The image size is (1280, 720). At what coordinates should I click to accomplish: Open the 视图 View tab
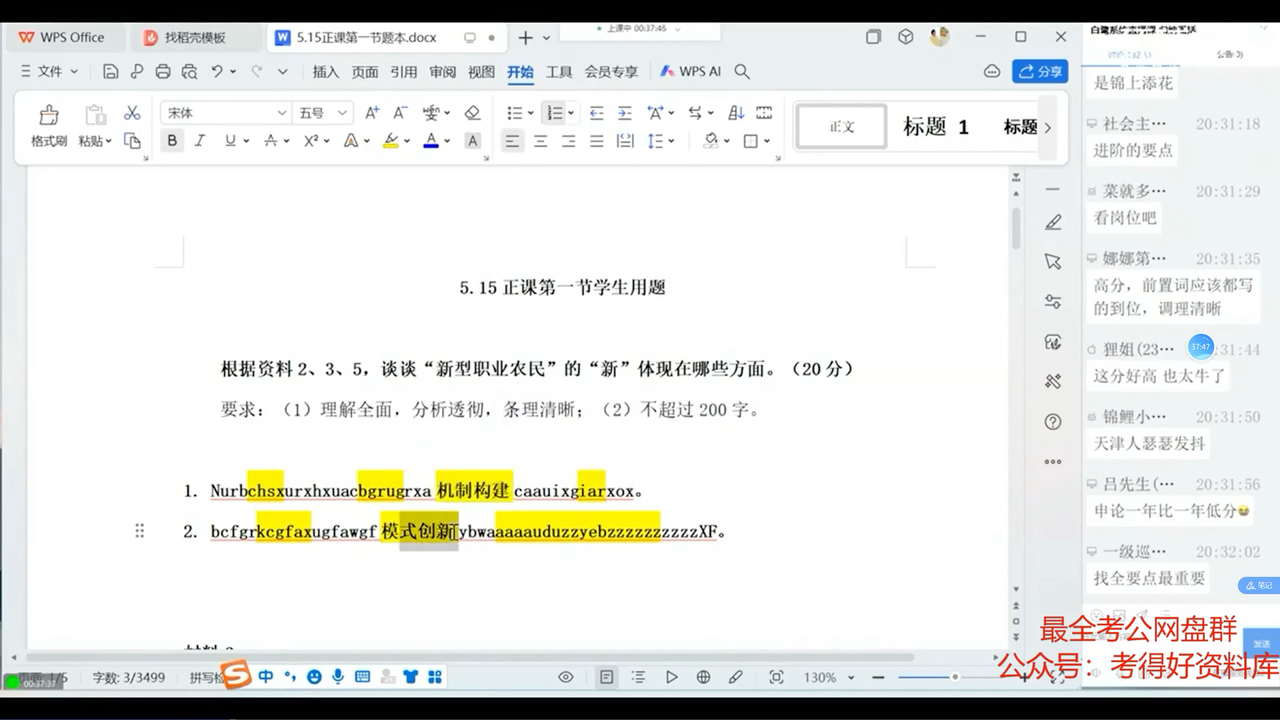(482, 72)
